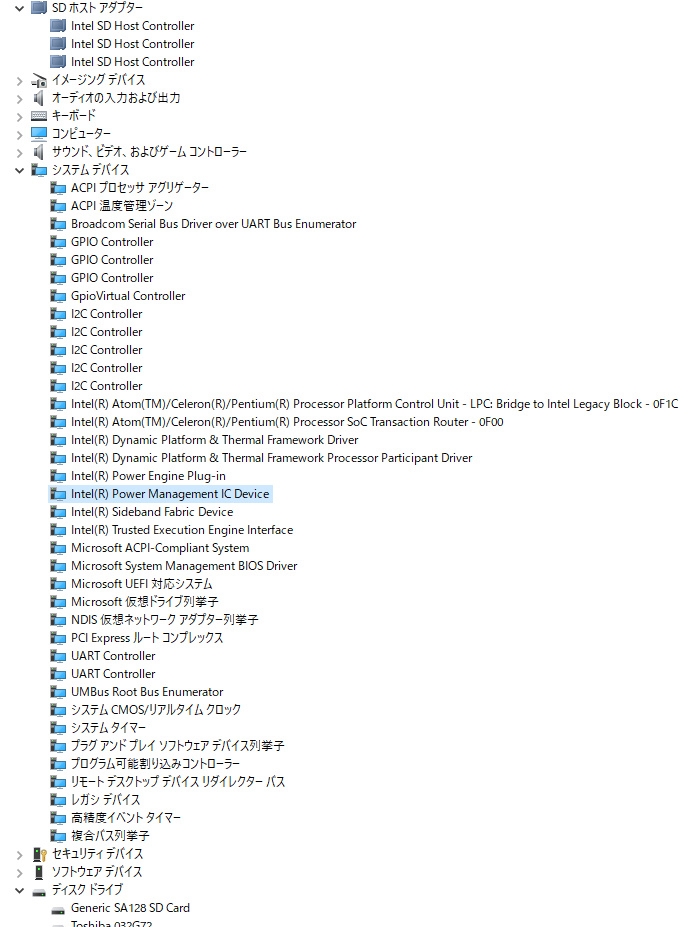Select システム CMOS/リアルタイム クロック
The height and width of the screenshot is (927, 700).
pyautogui.click(x=155, y=710)
